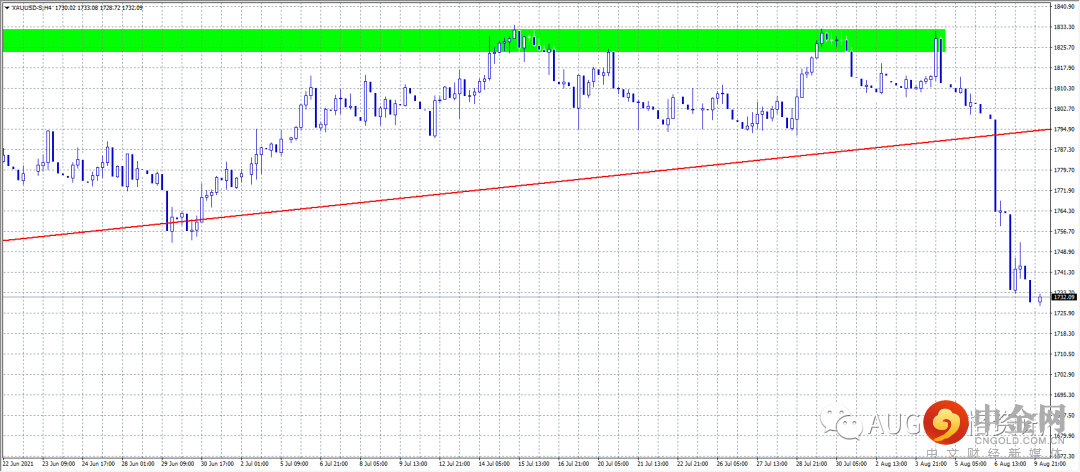The height and width of the screenshot is (472, 1080).
Task: Click the current price tag 1732.09 on scale
Action: coord(1065,297)
